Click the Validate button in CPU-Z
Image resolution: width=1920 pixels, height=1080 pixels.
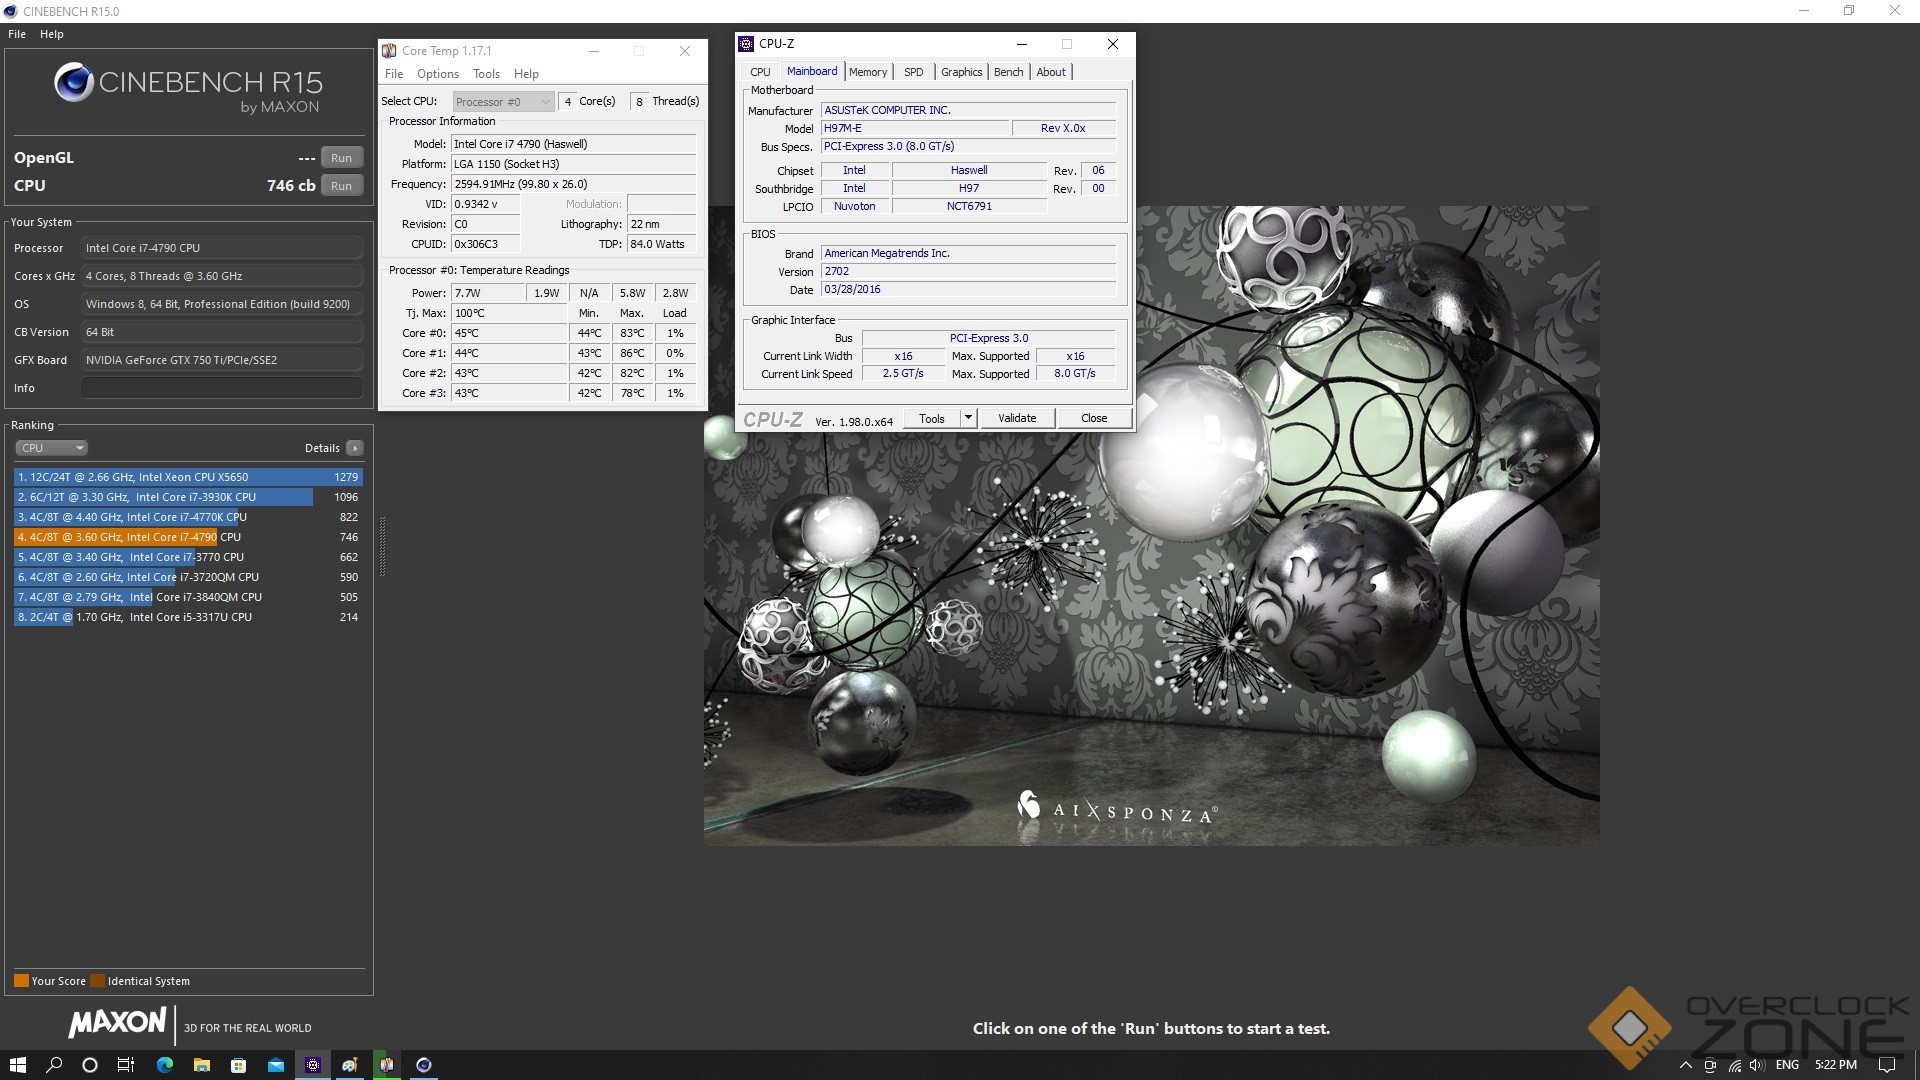coord(1016,418)
